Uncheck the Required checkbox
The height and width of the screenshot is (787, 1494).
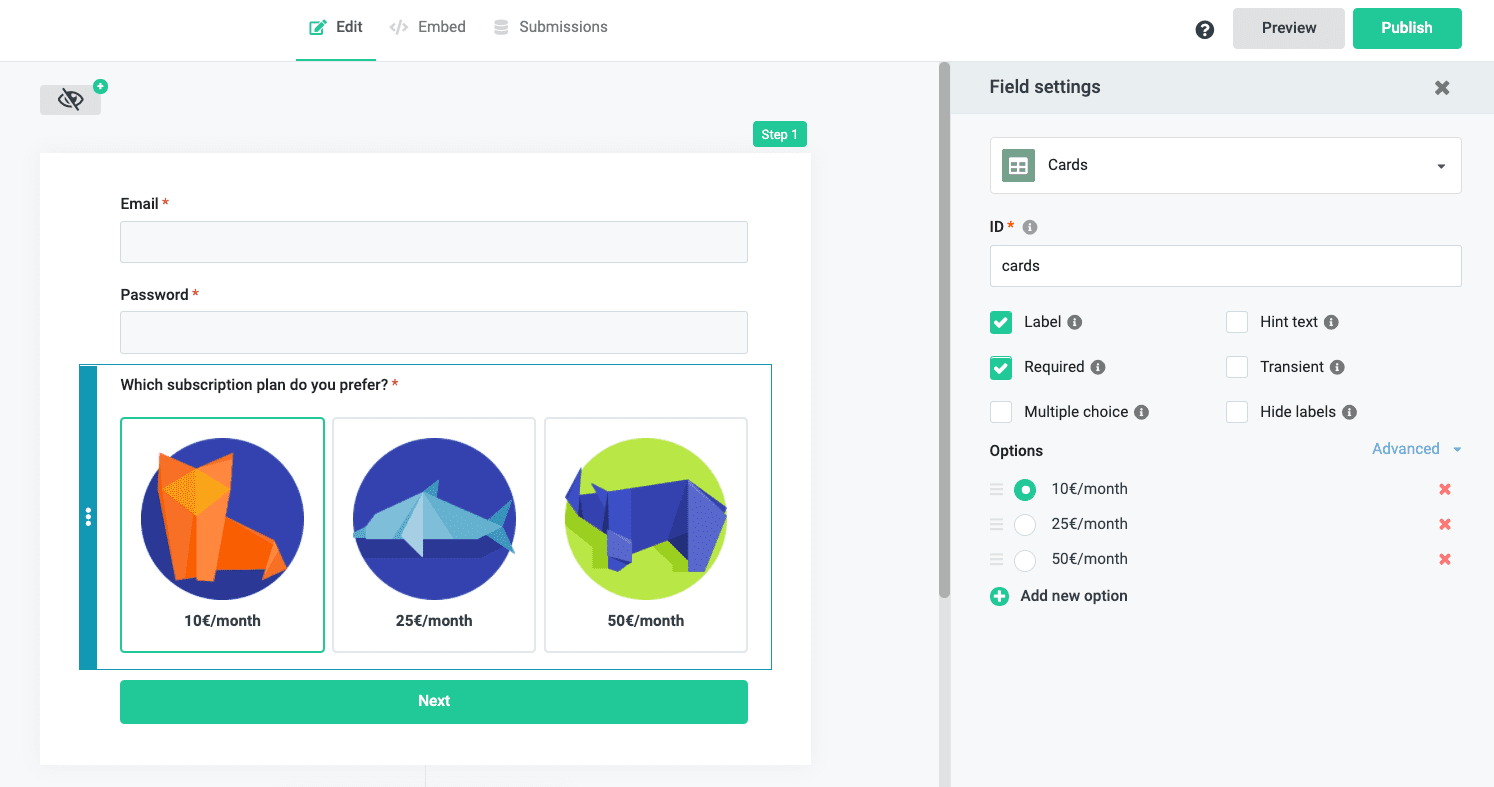[x=1001, y=367]
